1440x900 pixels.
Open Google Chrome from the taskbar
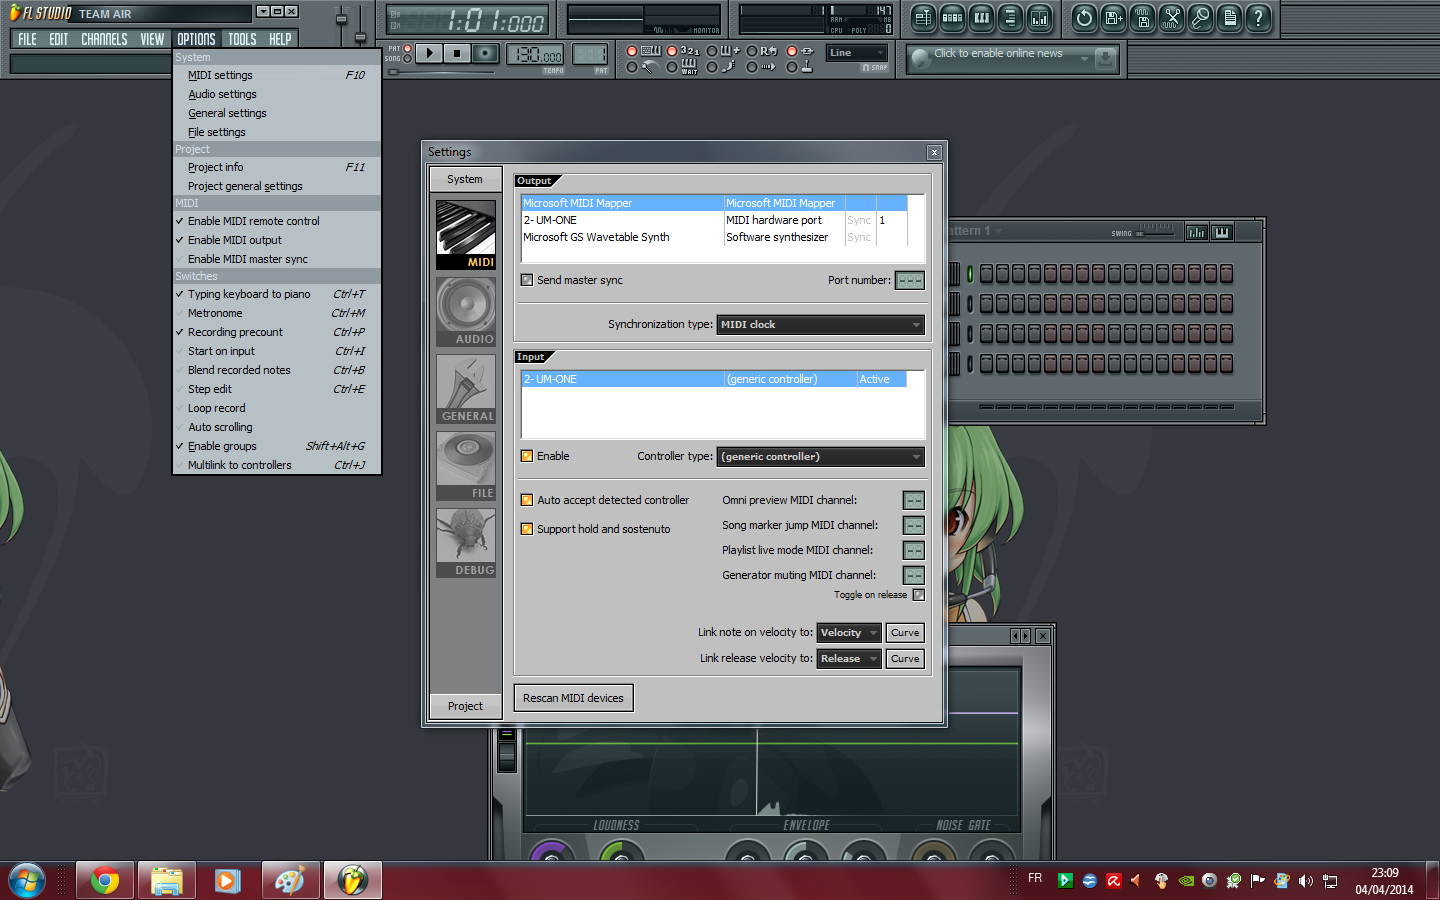tap(105, 881)
